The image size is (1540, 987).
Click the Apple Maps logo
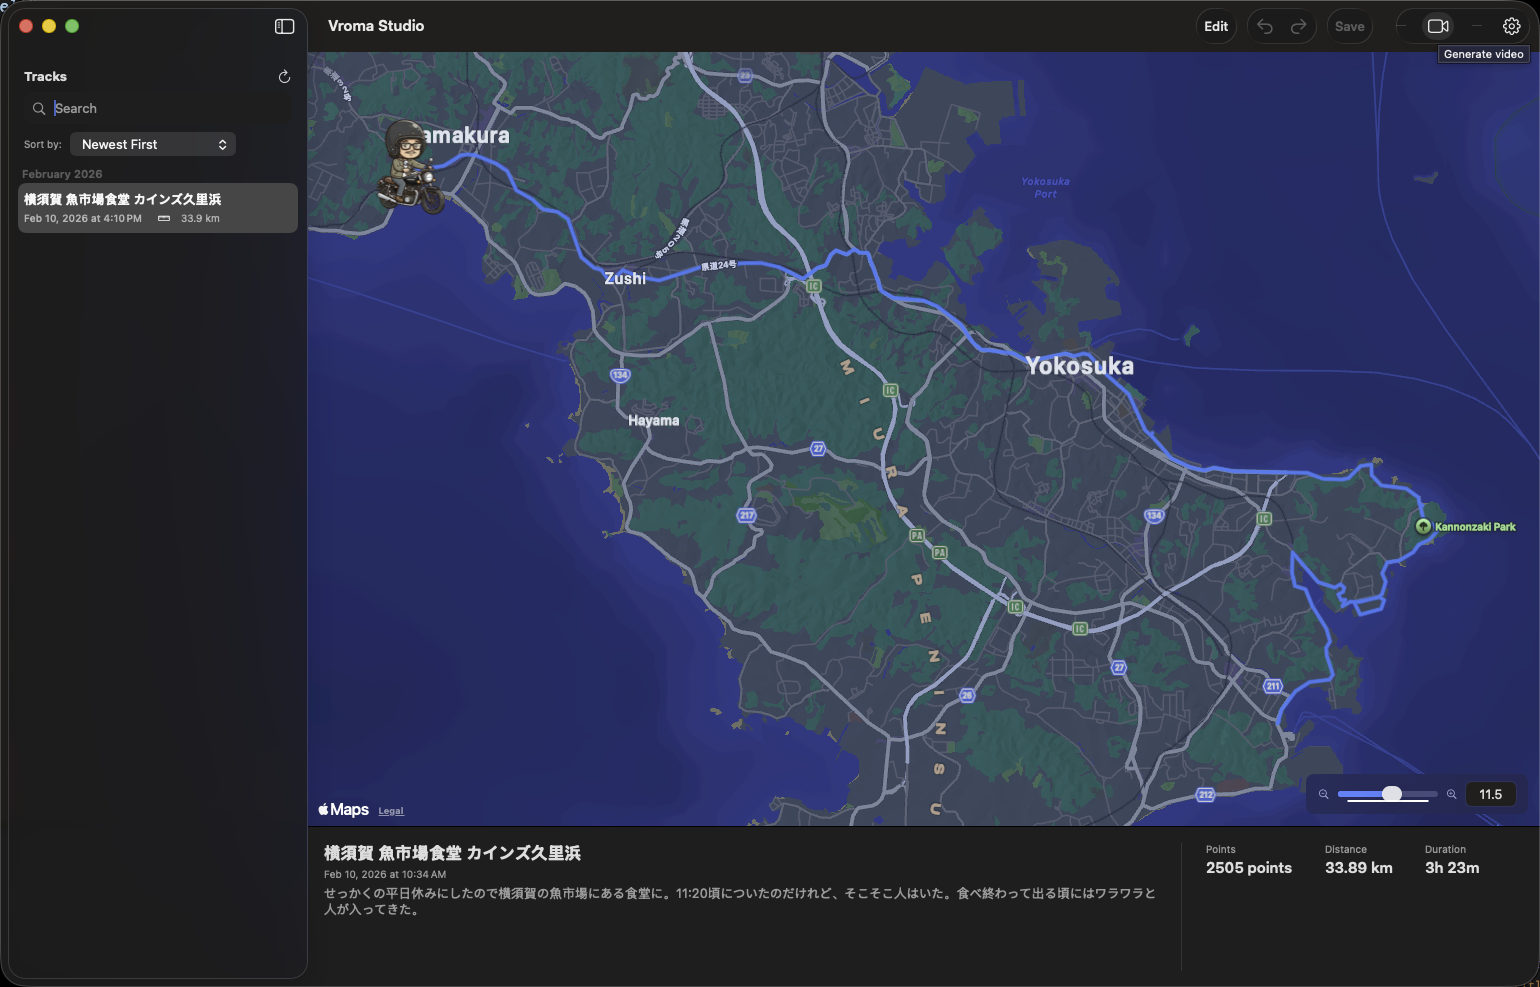pos(344,809)
